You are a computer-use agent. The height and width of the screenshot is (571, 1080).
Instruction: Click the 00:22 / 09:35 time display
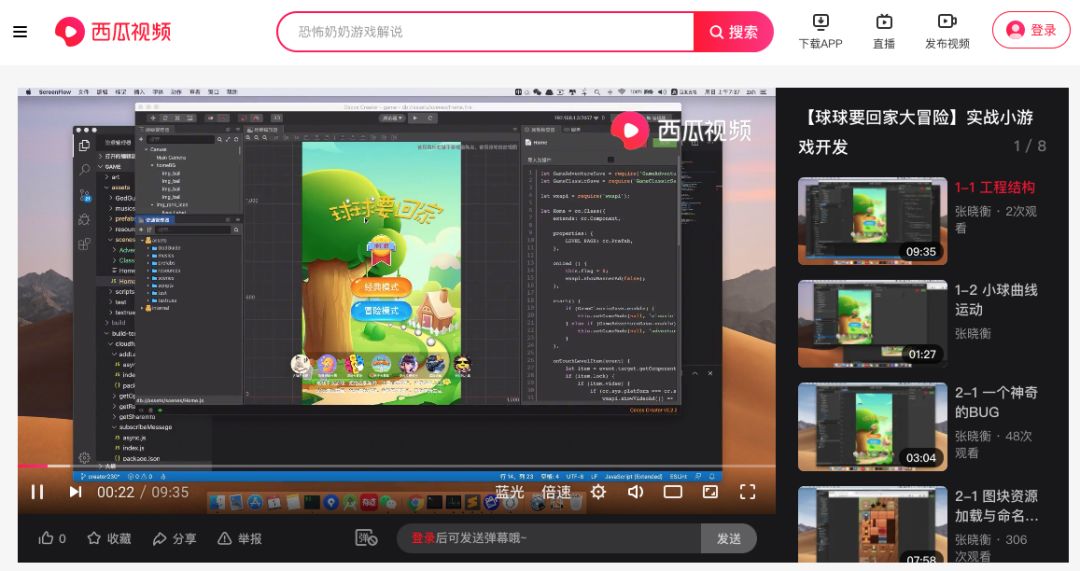pyautogui.click(x=143, y=492)
